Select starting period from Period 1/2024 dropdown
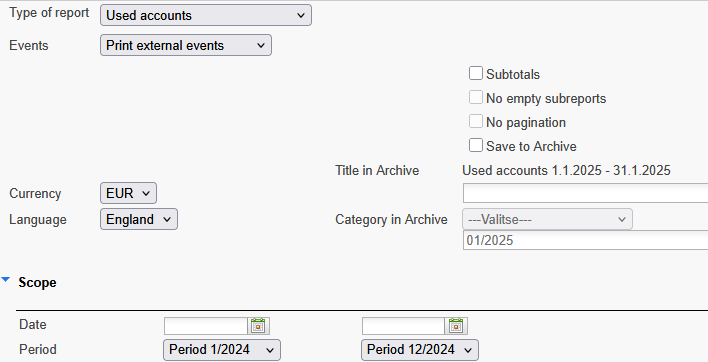708x362 pixels. click(222, 350)
